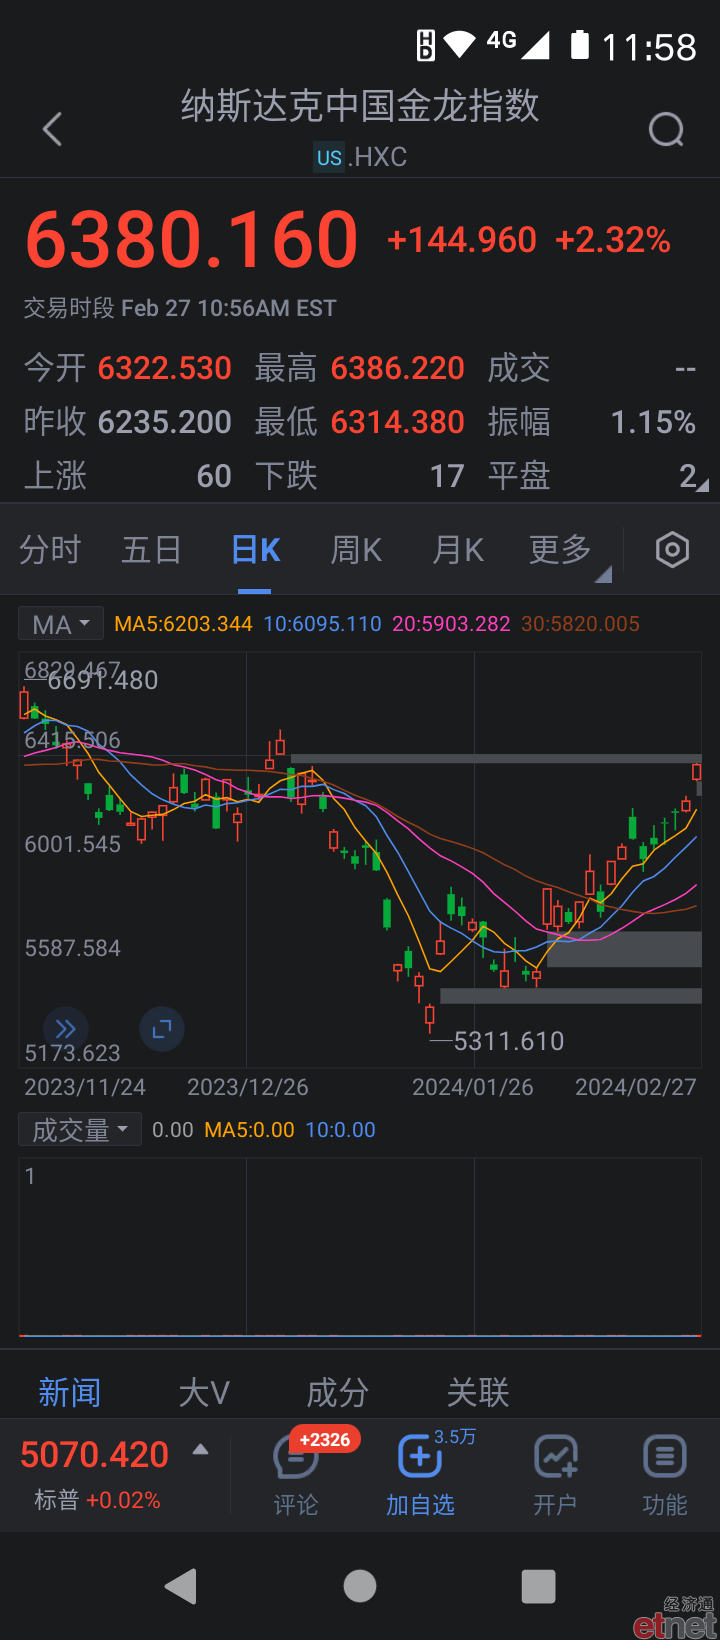The width and height of the screenshot is (720, 1640).
Task: Expand the 更多 chart period menu
Action: 569,550
